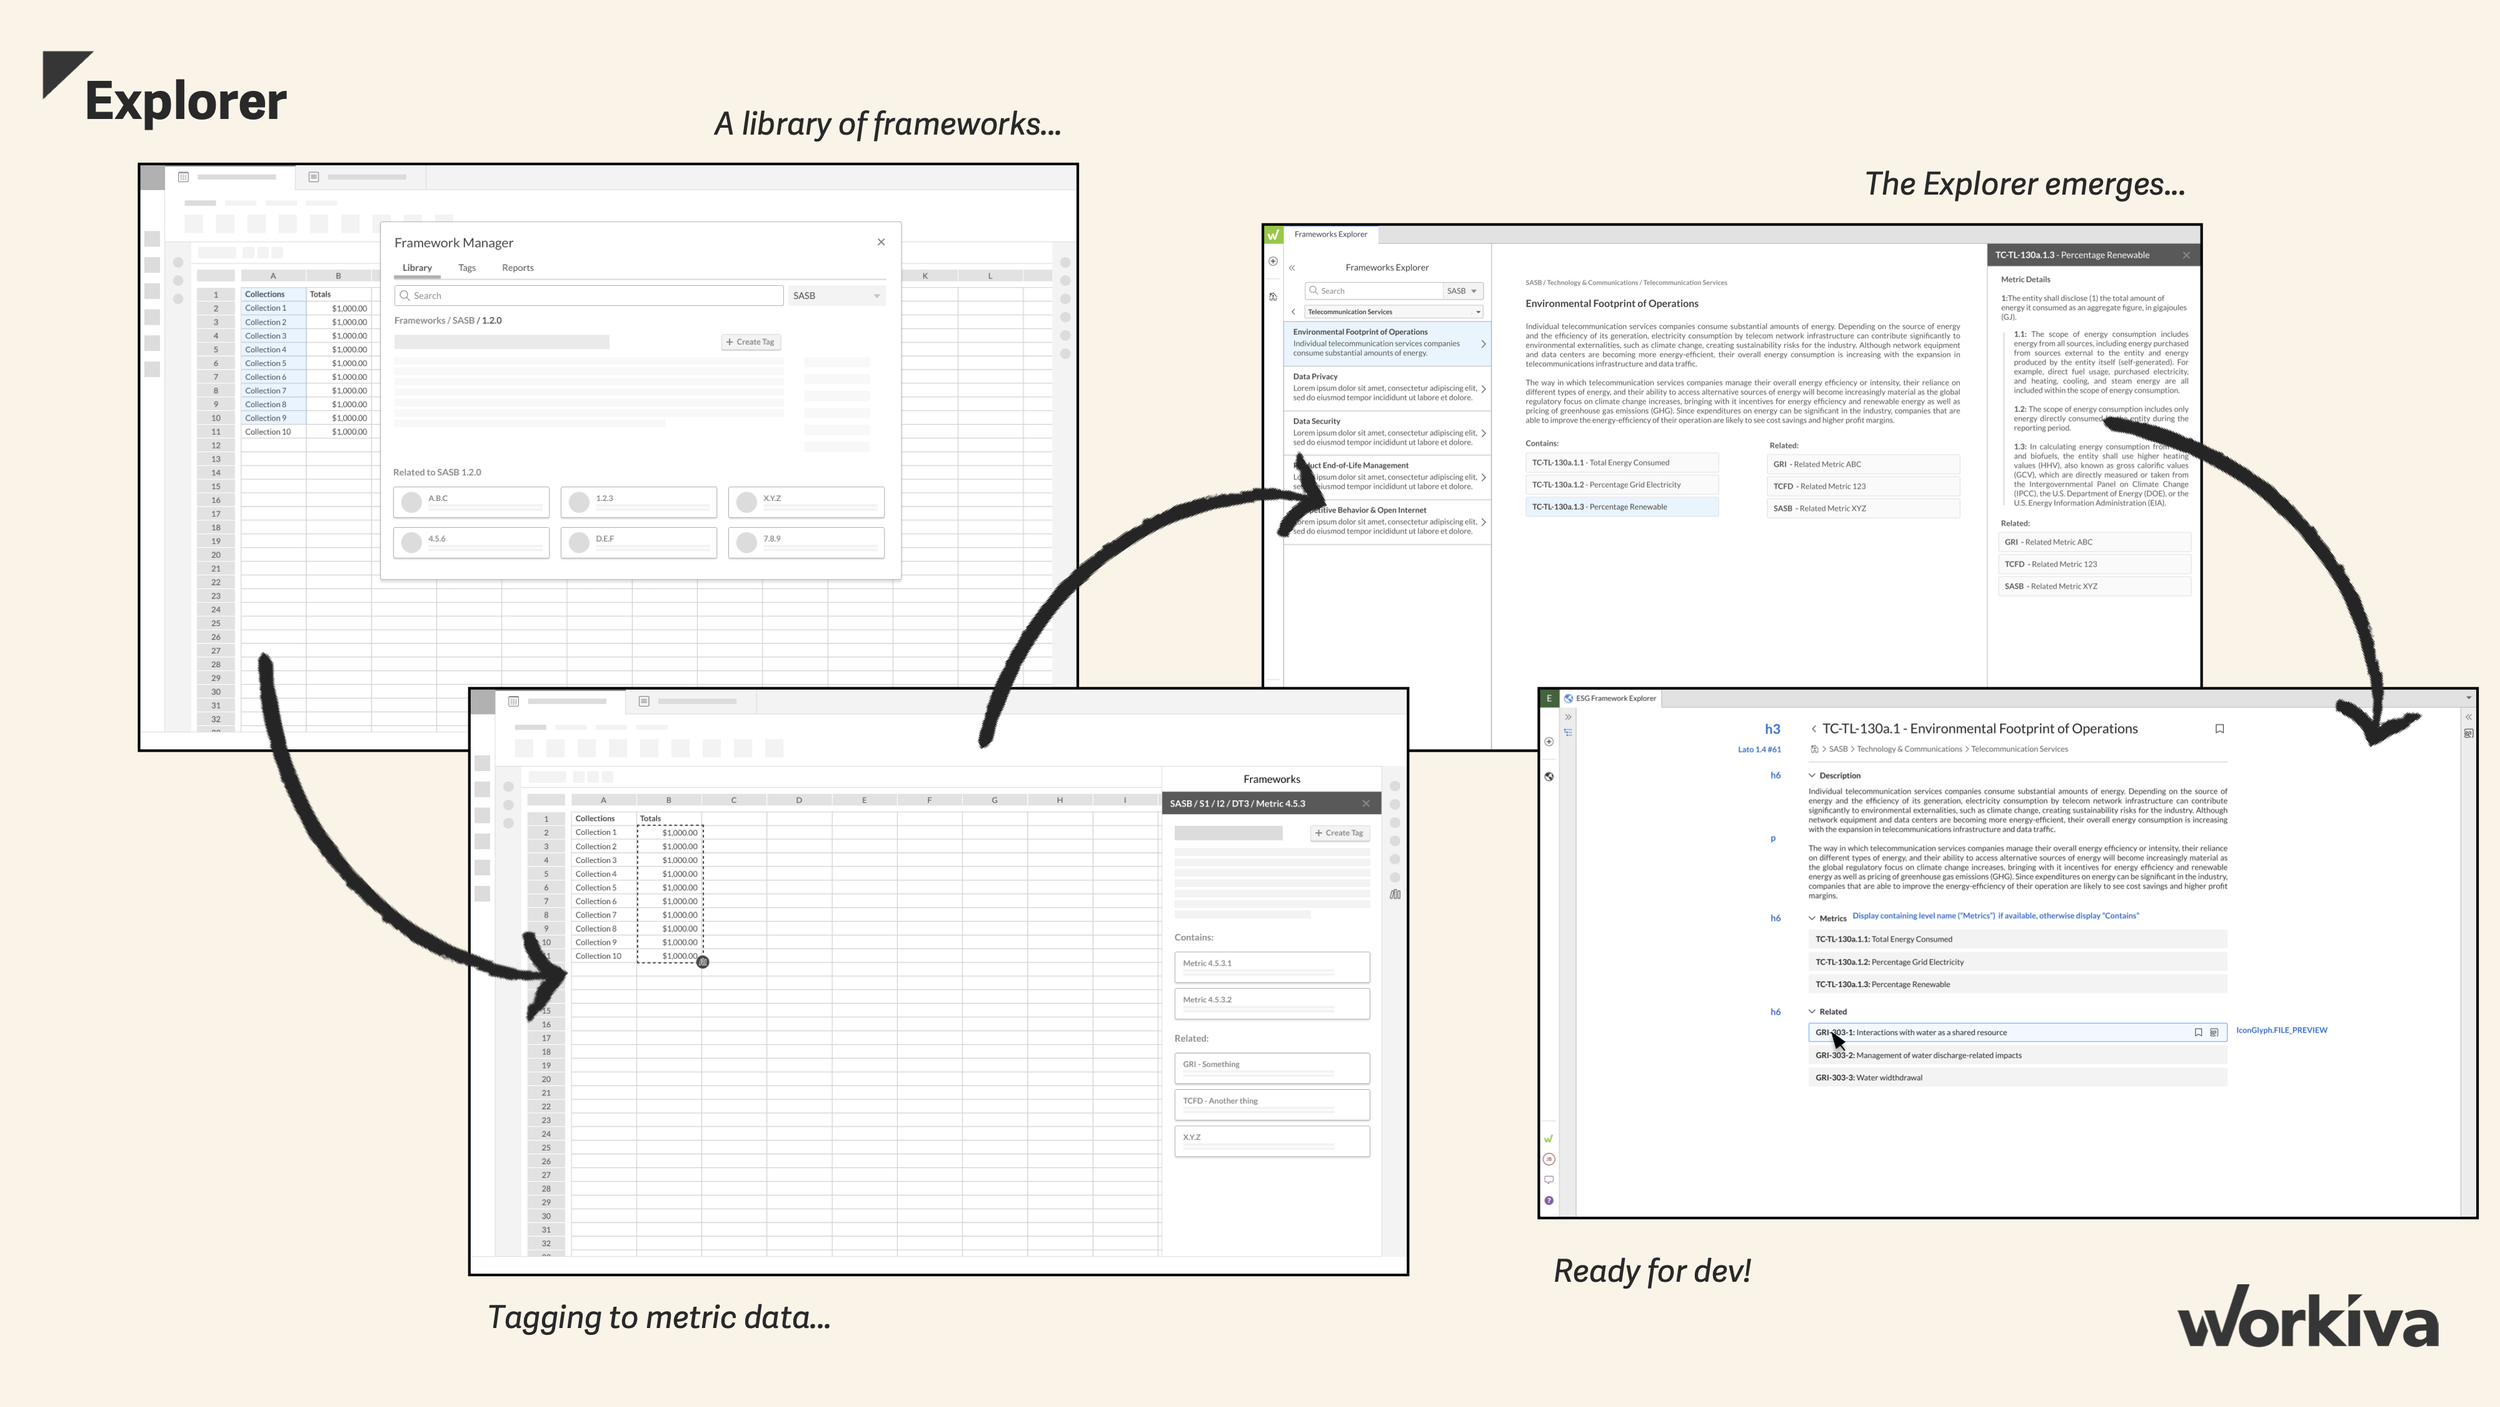The image size is (2500, 1407).
Task: Open SASB dropdown in Framework Manager
Action: 837,296
